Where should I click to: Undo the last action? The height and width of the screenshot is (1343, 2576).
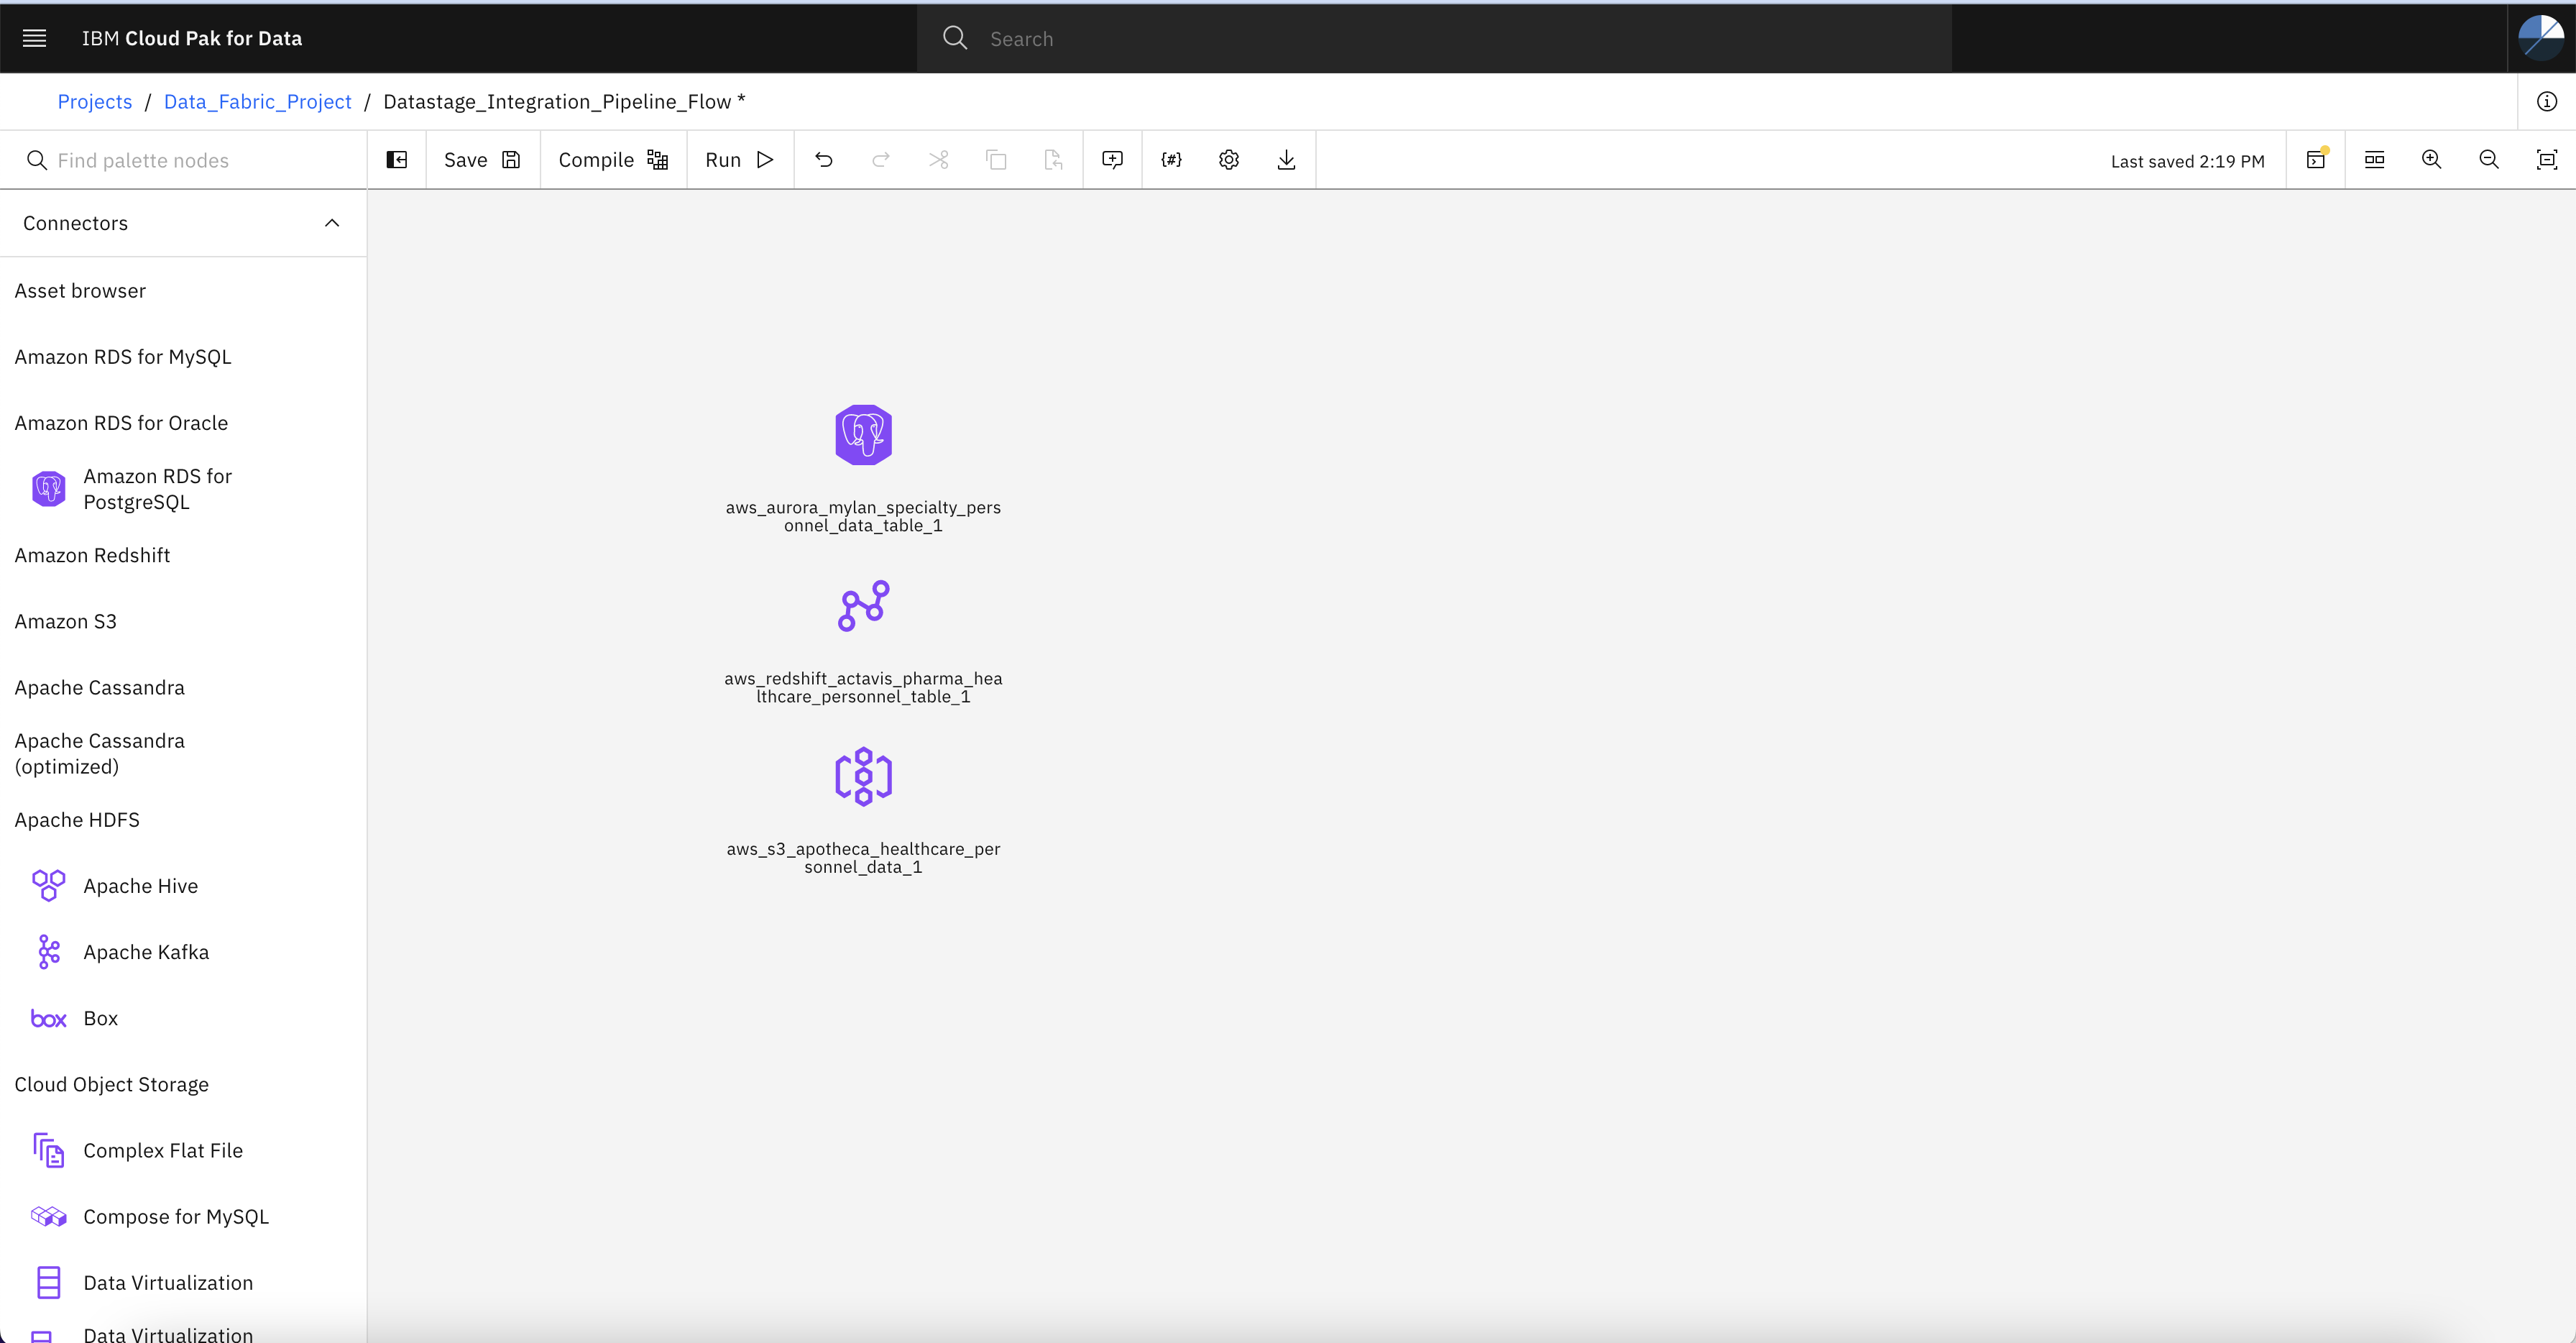tap(824, 160)
